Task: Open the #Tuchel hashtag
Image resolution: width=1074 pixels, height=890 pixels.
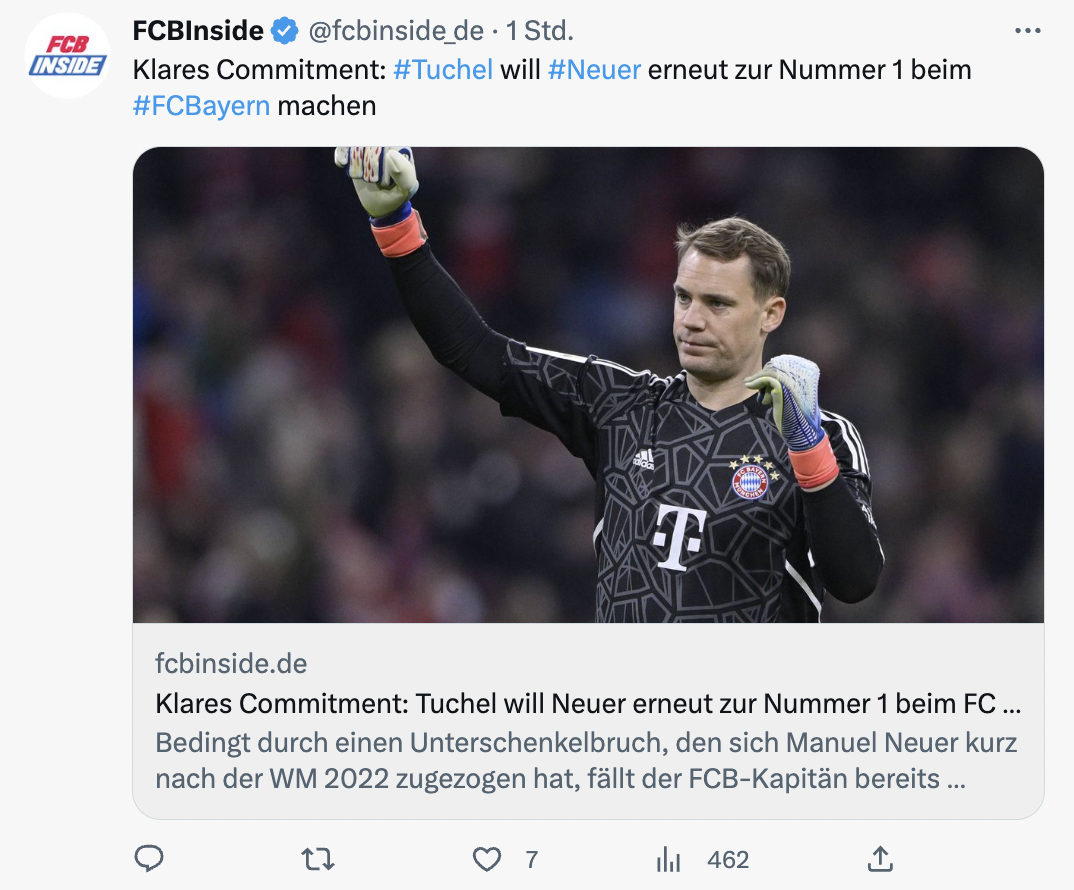Action: [x=443, y=70]
